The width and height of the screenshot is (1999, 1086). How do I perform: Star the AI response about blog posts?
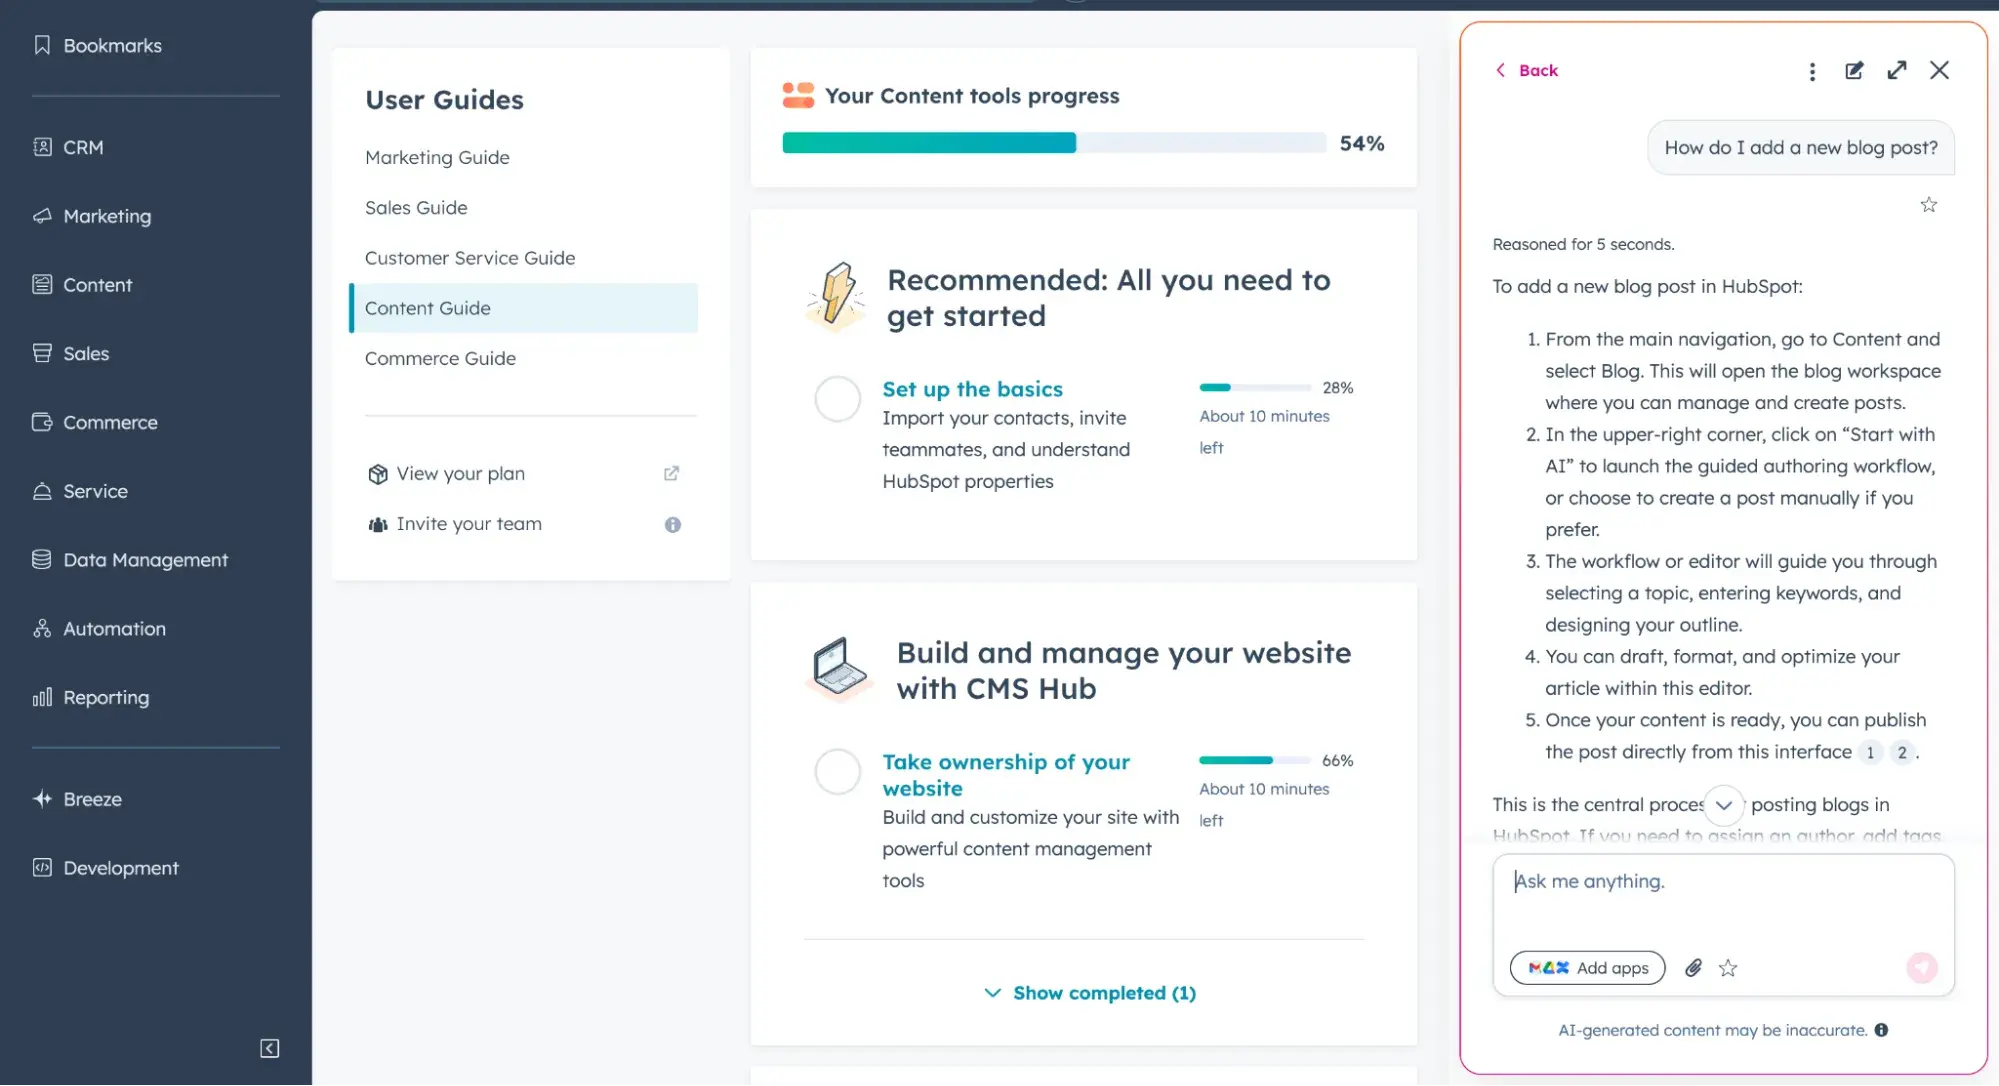(1928, 204)
